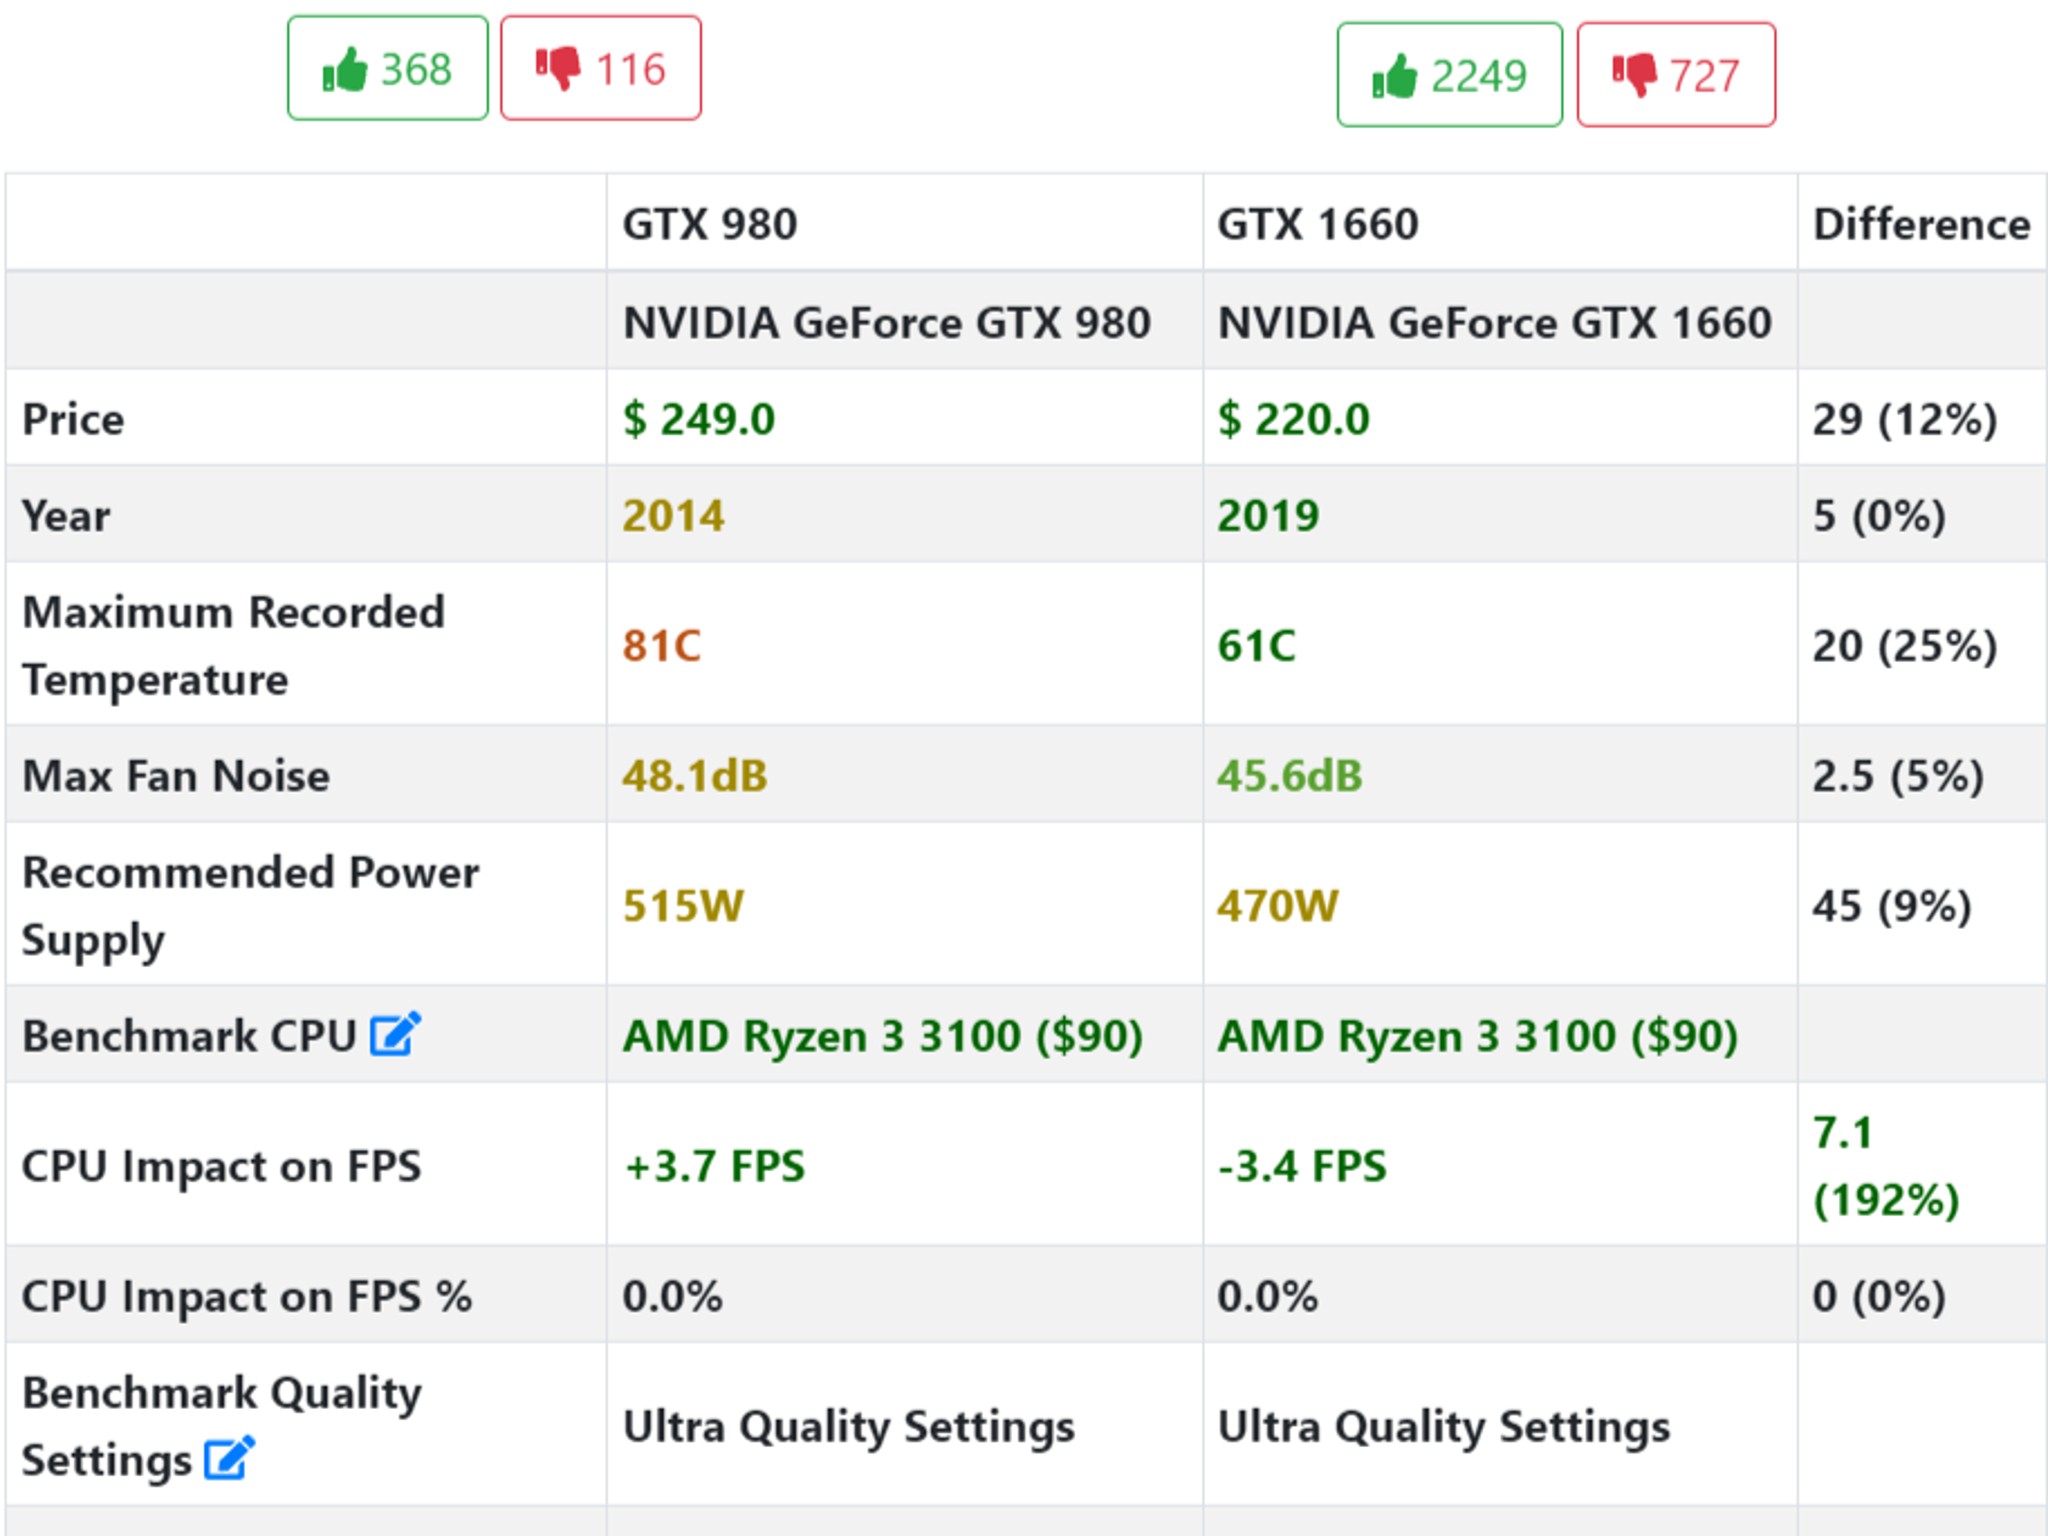Click the -3.4 FPS value
This screenshot has width=2048, height=1536.
coord(1302,1165)
